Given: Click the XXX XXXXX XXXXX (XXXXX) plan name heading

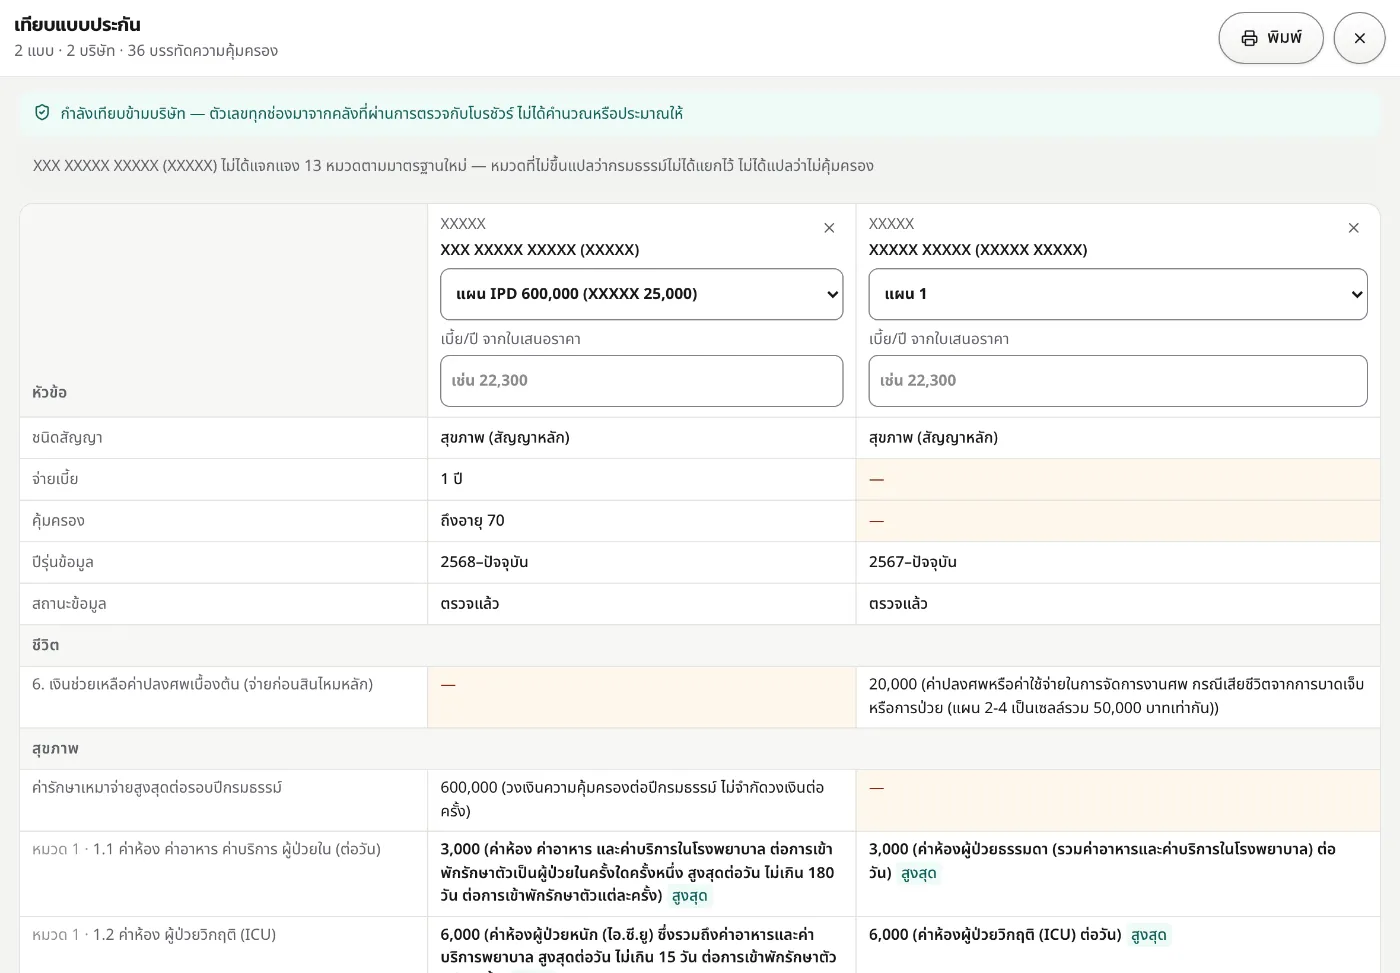Looking at the screenshot, I should pos(540,250).
